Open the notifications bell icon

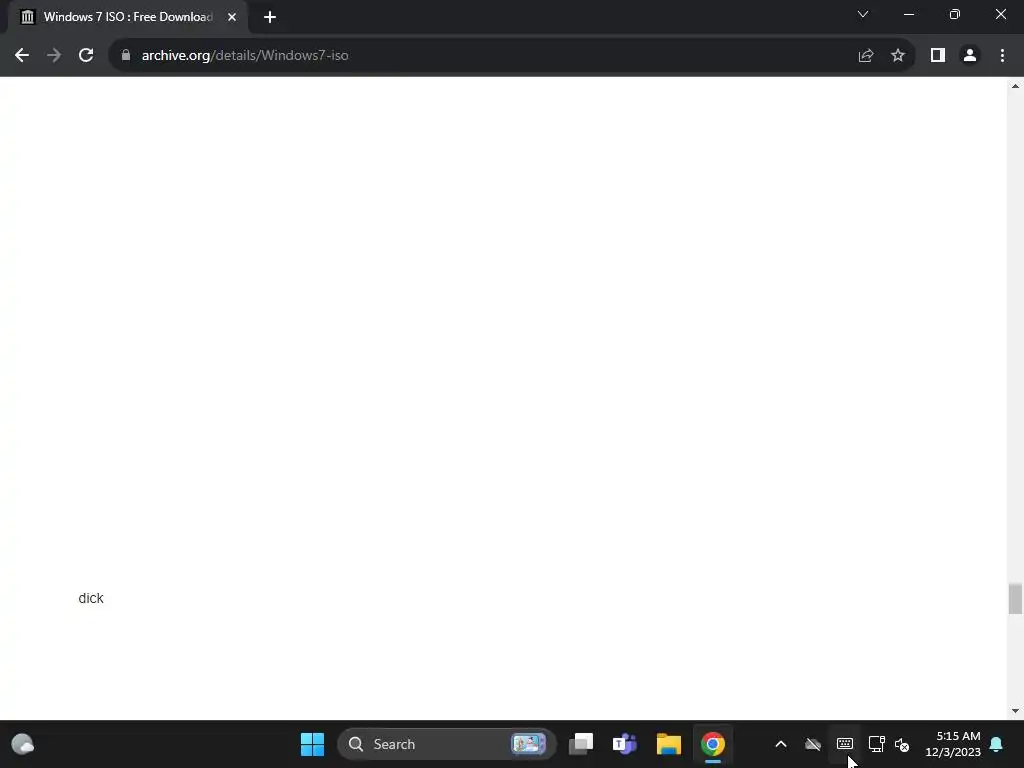point(996,744)
